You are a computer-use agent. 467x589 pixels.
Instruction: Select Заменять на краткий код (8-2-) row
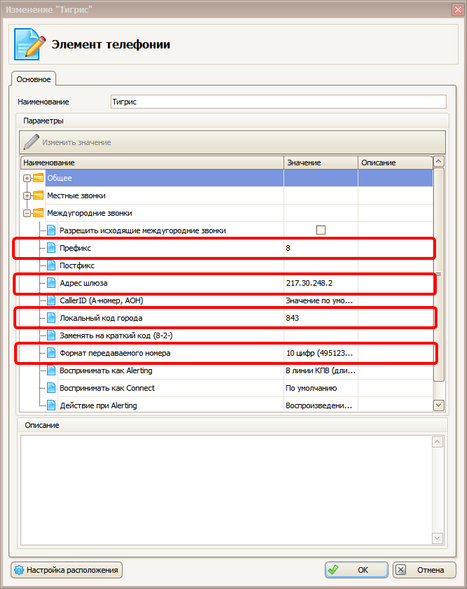(x=227, y=335)
